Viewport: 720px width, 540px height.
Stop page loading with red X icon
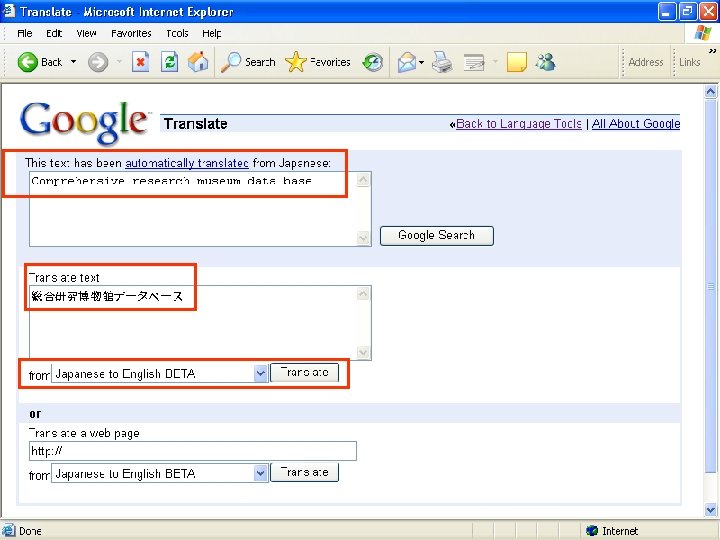(x=141, y=62)
